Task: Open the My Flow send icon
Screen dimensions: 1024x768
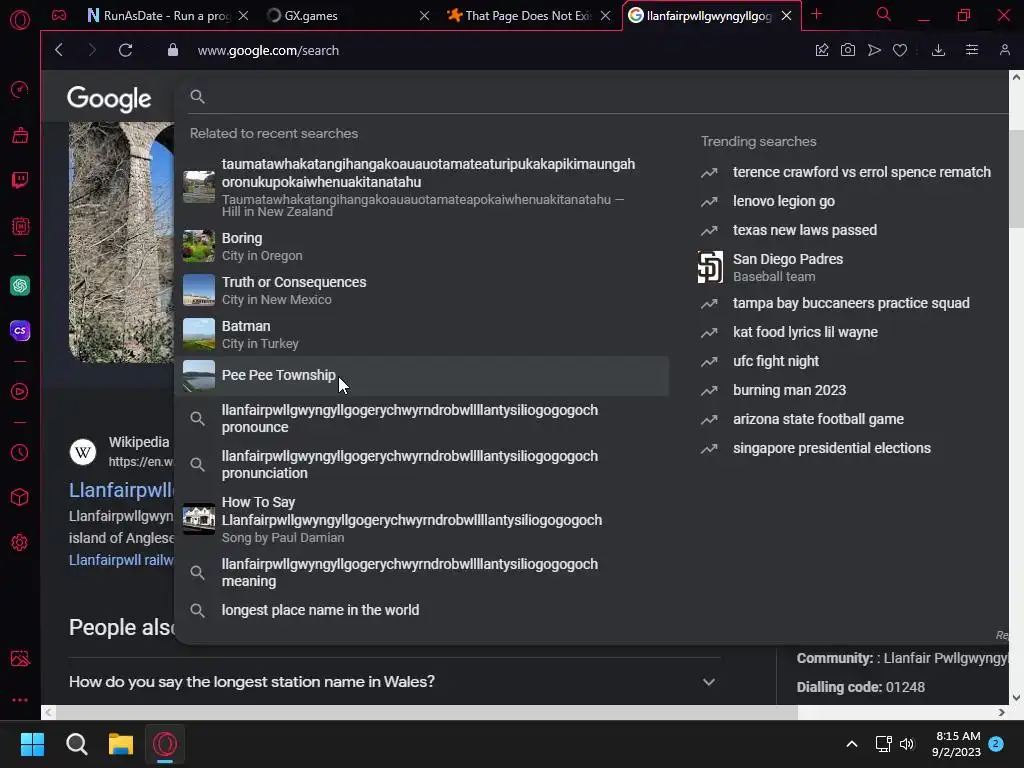Action: 874,50
